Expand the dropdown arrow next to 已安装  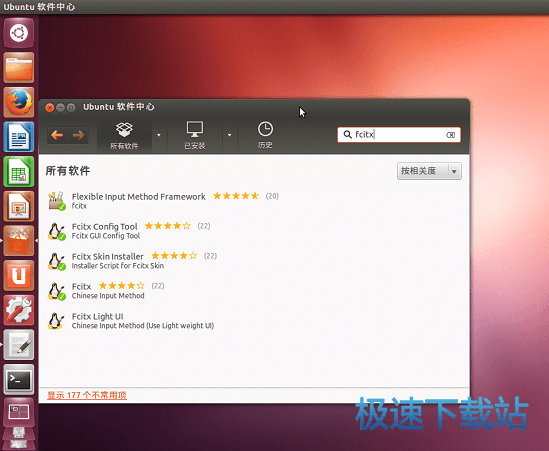tap(229, 135)
